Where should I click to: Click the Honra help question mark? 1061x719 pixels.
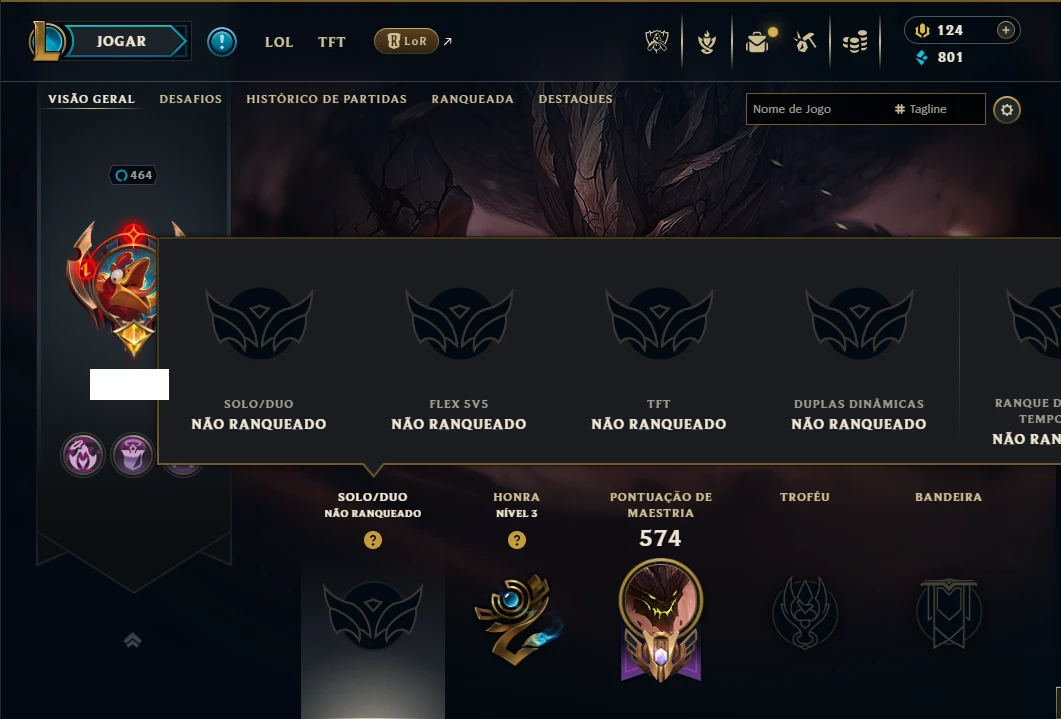click(517, 540)
